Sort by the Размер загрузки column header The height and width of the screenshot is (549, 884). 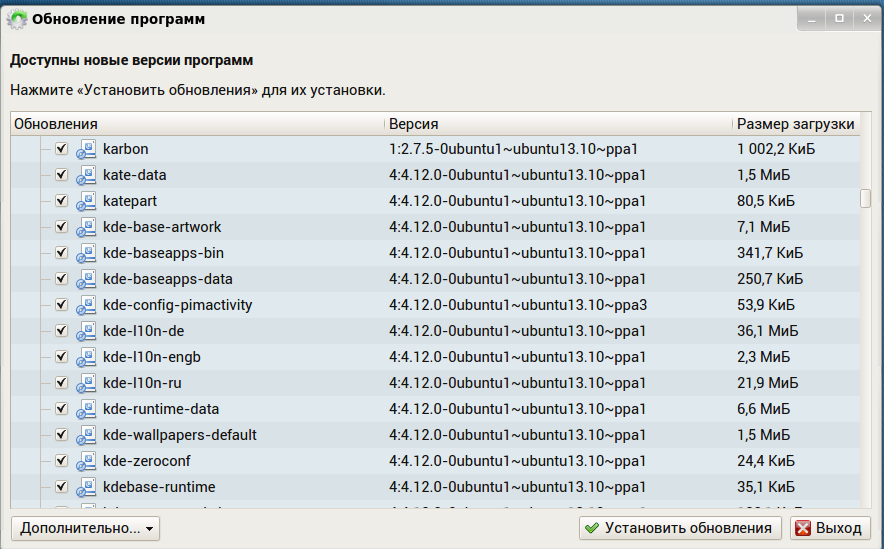(795, 124)
